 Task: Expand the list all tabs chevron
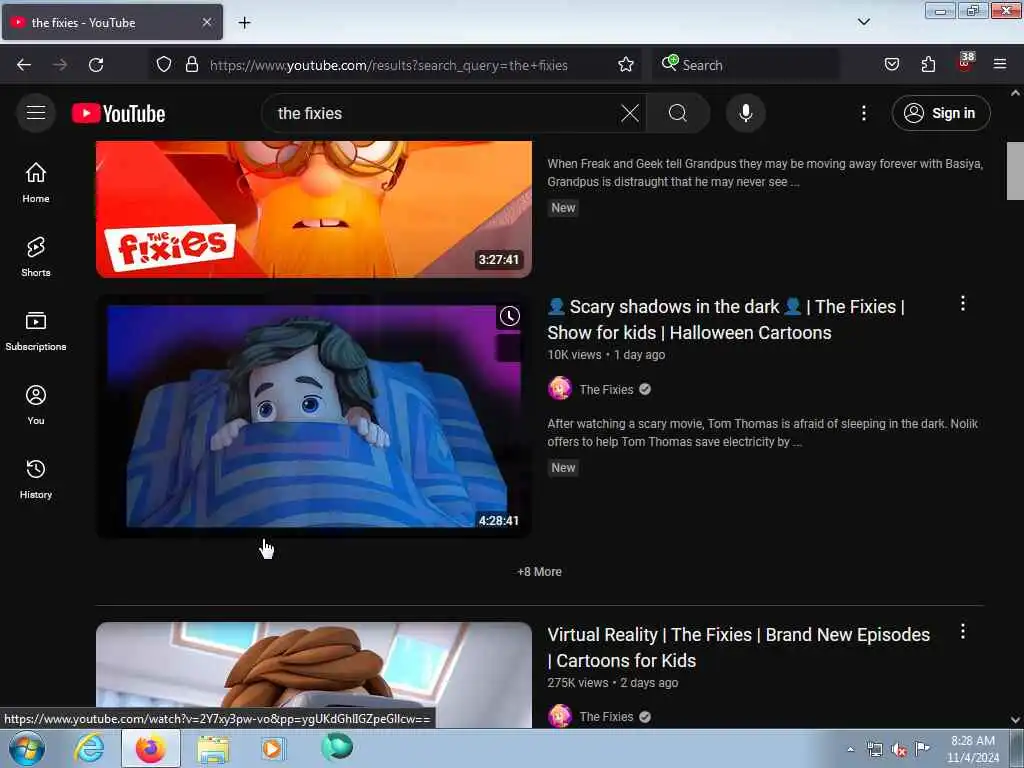click(x=863, y=22)
